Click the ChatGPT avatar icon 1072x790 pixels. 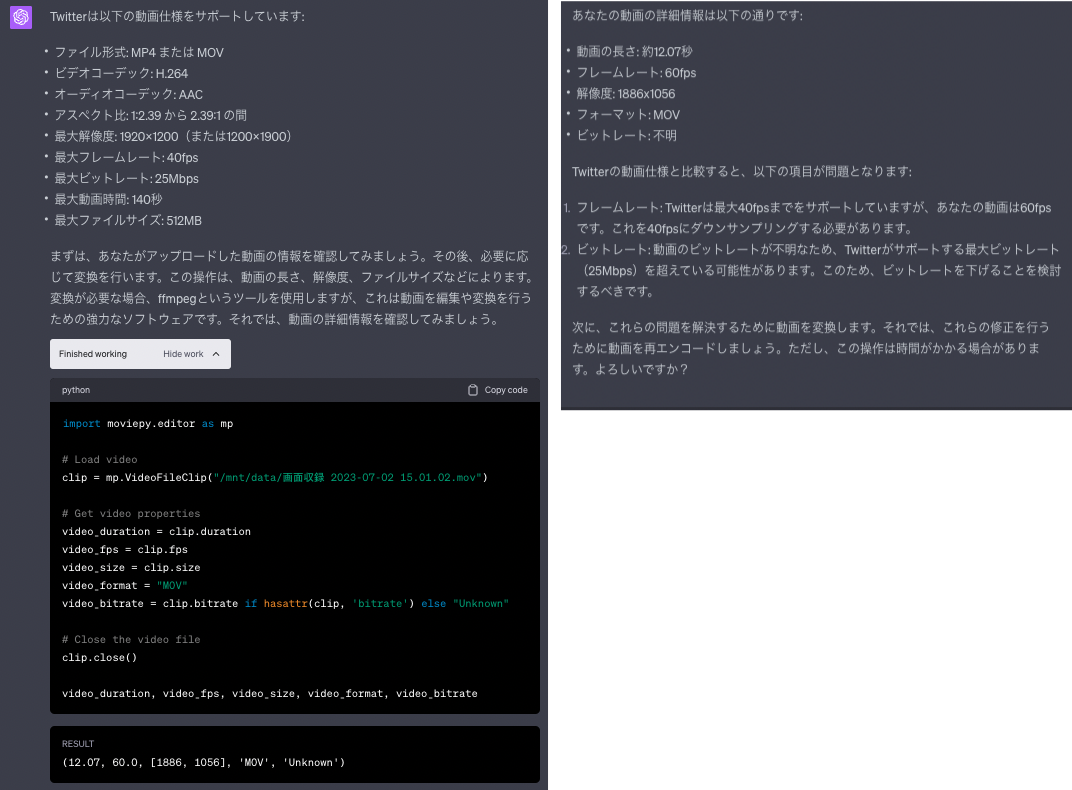(20, 17)
